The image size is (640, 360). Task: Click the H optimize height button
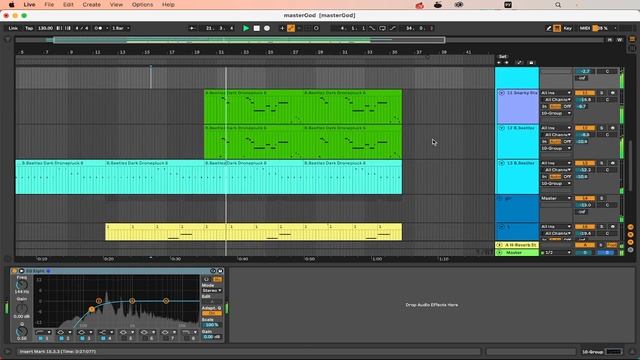coord(610,40)
